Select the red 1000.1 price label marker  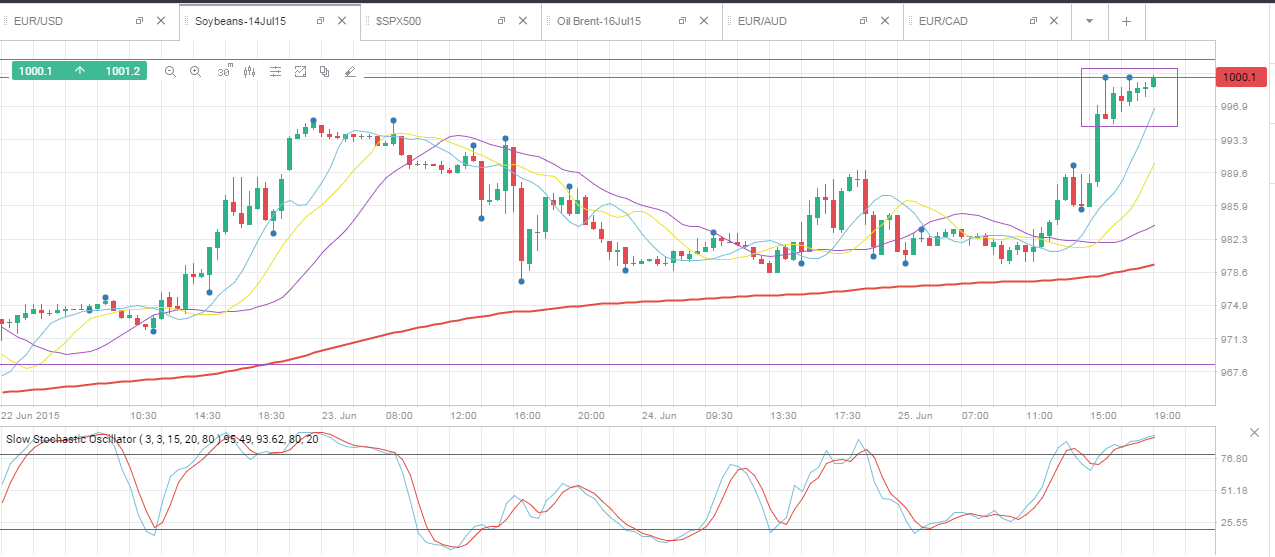[1240, 77]
